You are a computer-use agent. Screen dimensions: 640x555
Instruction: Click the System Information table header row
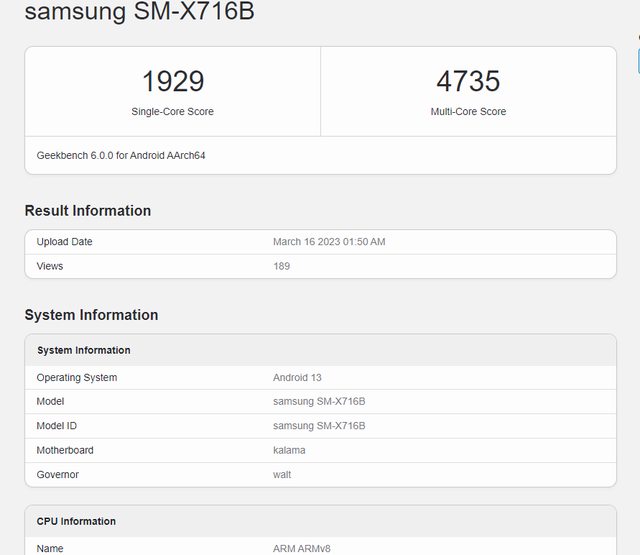click(x=84, y=351)
